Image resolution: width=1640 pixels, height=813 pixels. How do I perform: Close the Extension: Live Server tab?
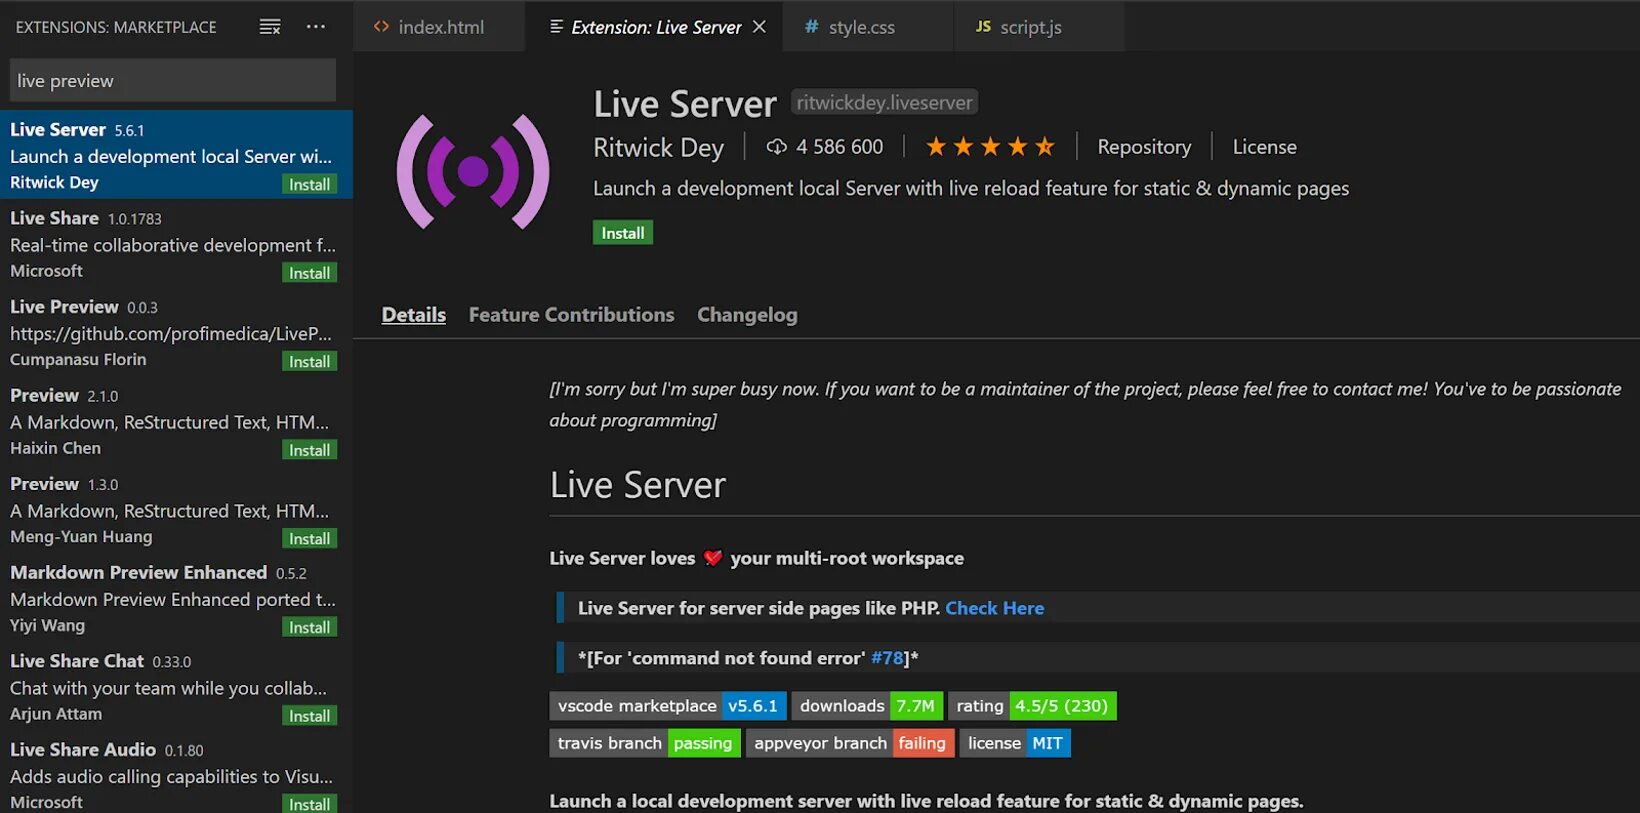coord(759,27)
